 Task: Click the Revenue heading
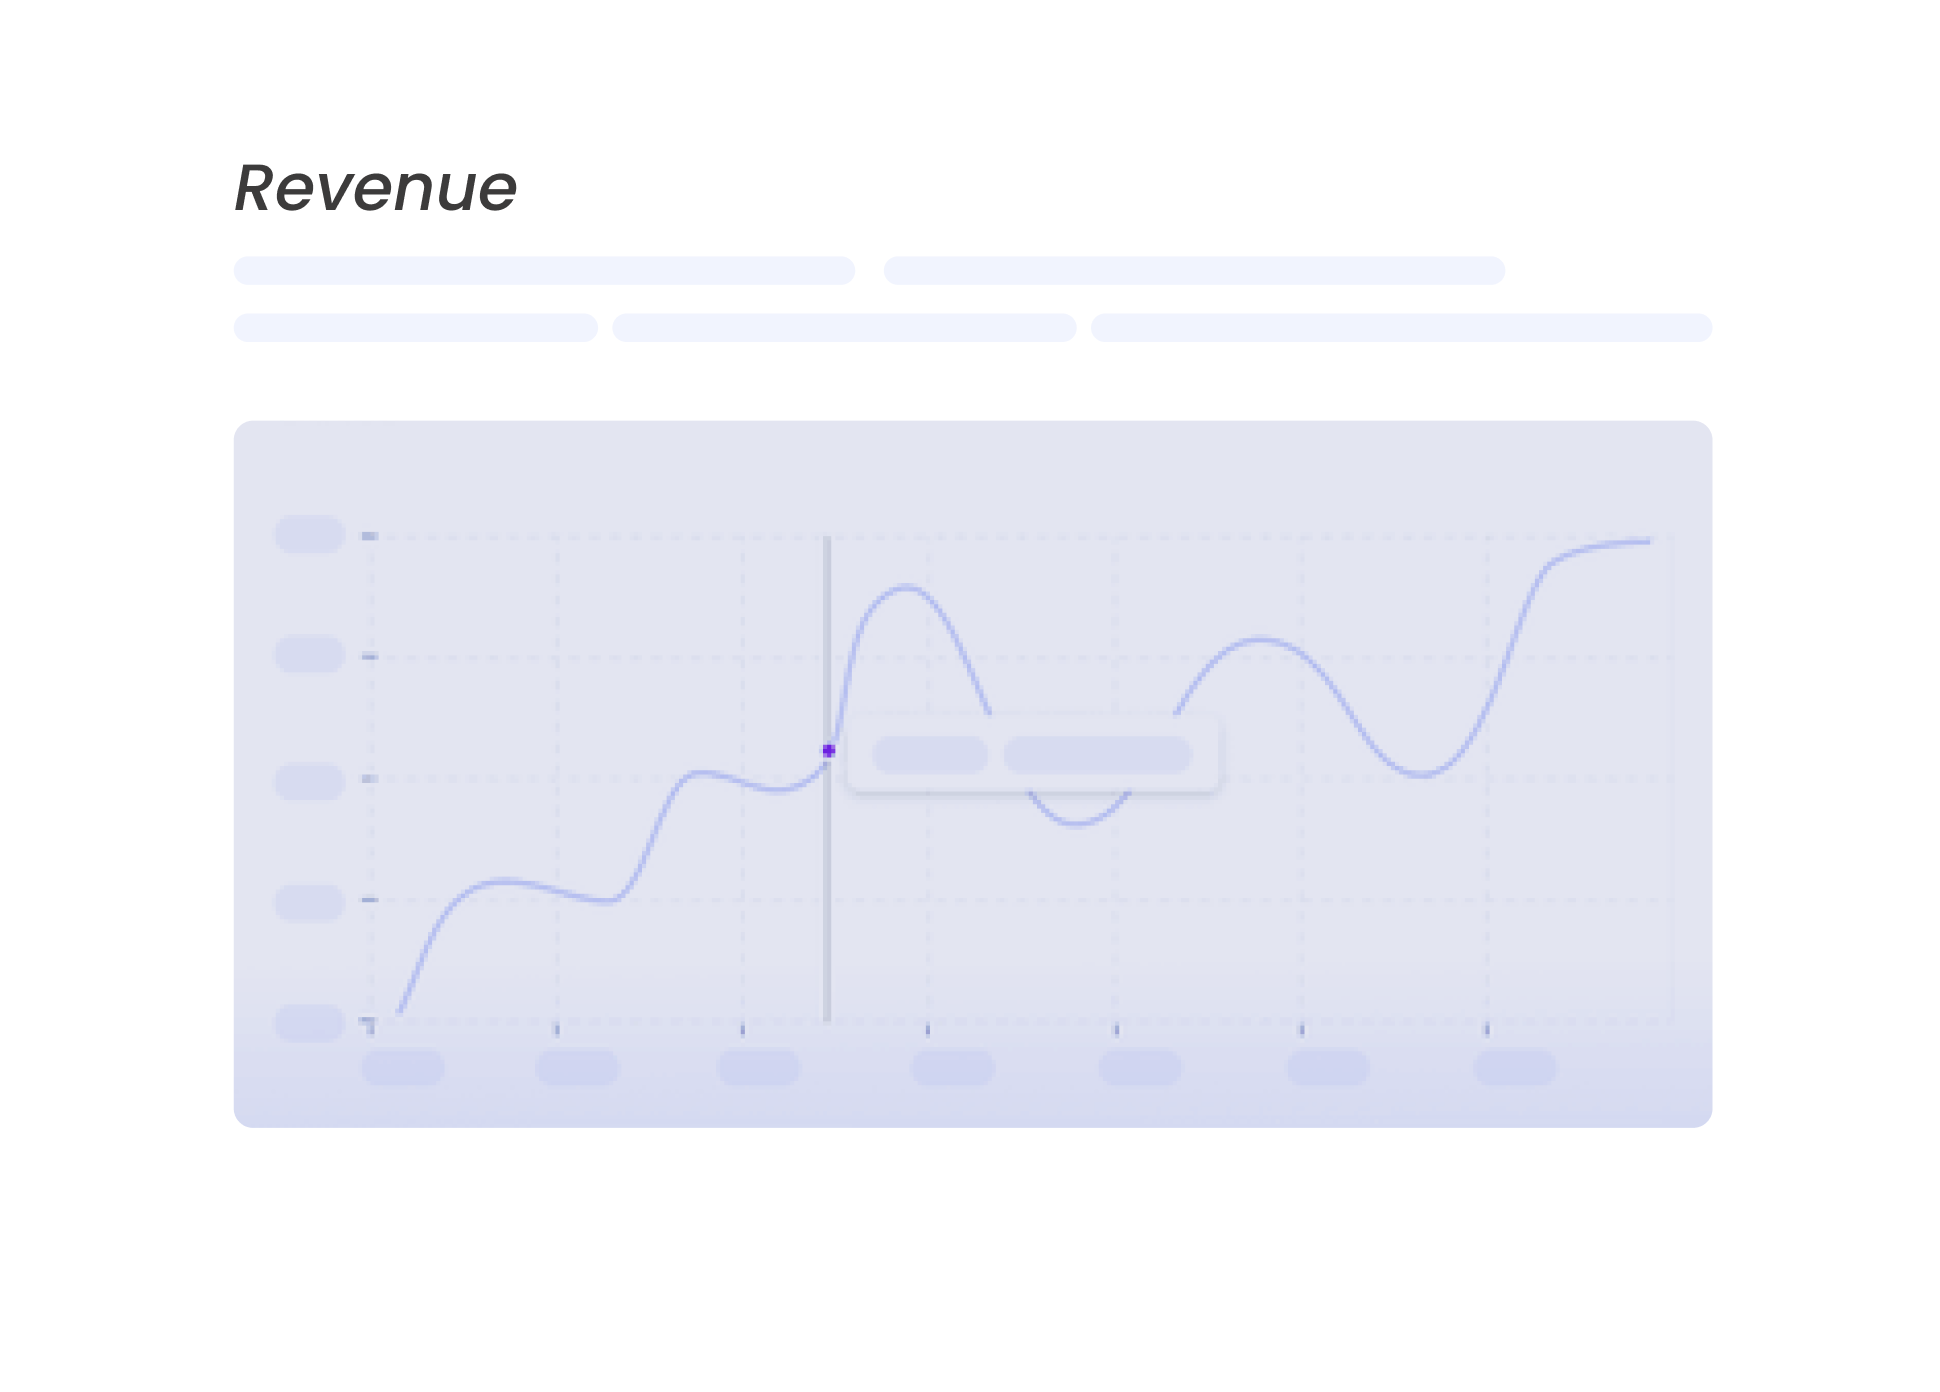click(x=375, y=188)
